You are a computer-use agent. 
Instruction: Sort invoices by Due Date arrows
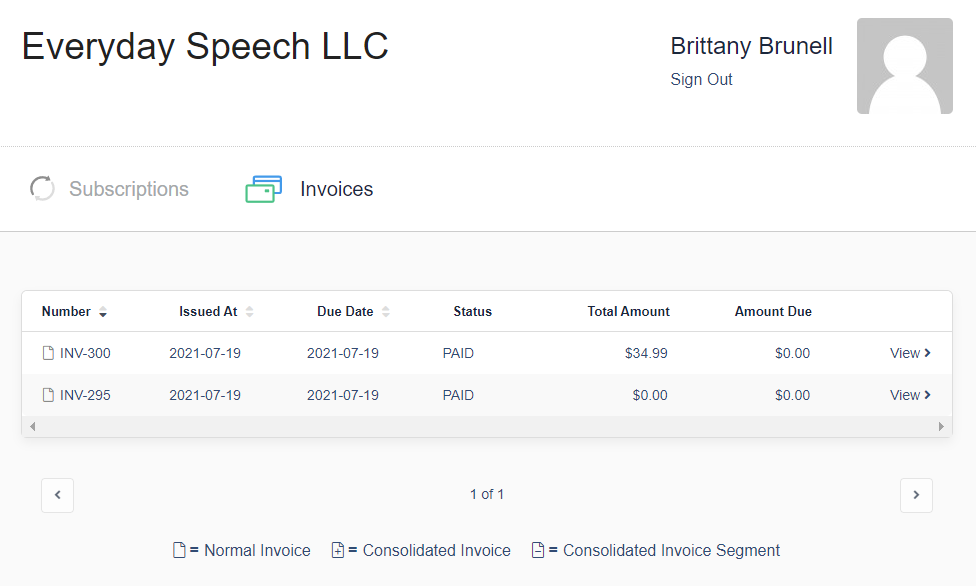click(x=386, y=311)
